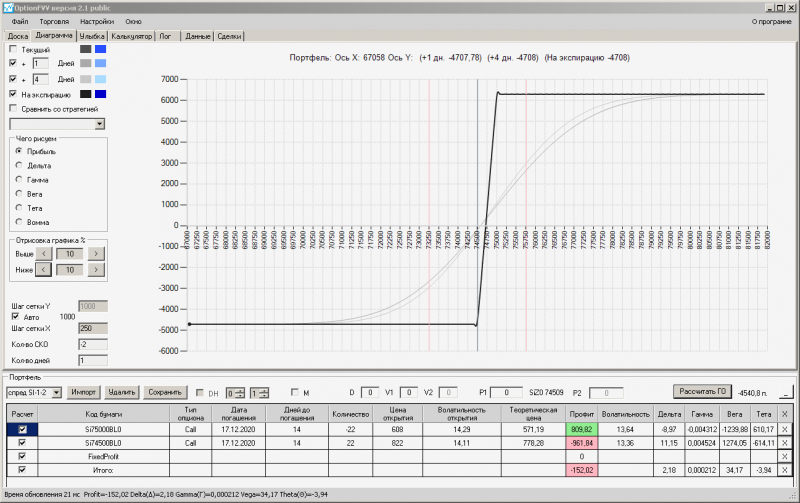Viewport: 800px width, 503px height.
Task: Enable Сравнить со стратегией checkbox
Action: click(13, 109)
